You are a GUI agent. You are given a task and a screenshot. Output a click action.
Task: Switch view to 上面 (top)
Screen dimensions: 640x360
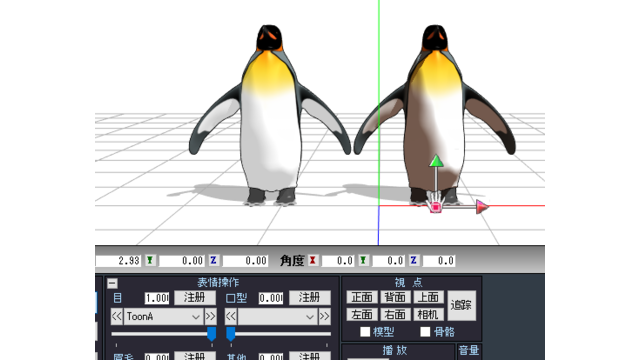pyautogui.click(x=428, y=297)
